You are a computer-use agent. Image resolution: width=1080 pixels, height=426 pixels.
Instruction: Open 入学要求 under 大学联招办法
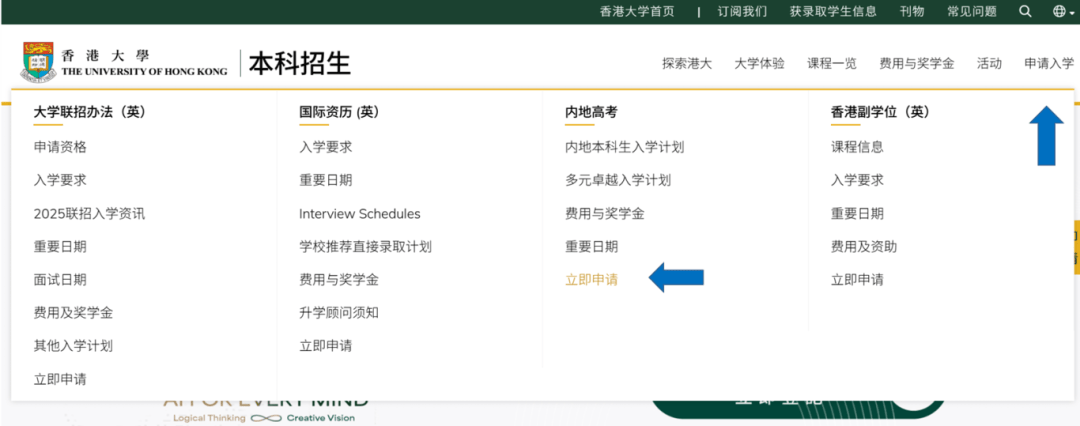point(60,180)
